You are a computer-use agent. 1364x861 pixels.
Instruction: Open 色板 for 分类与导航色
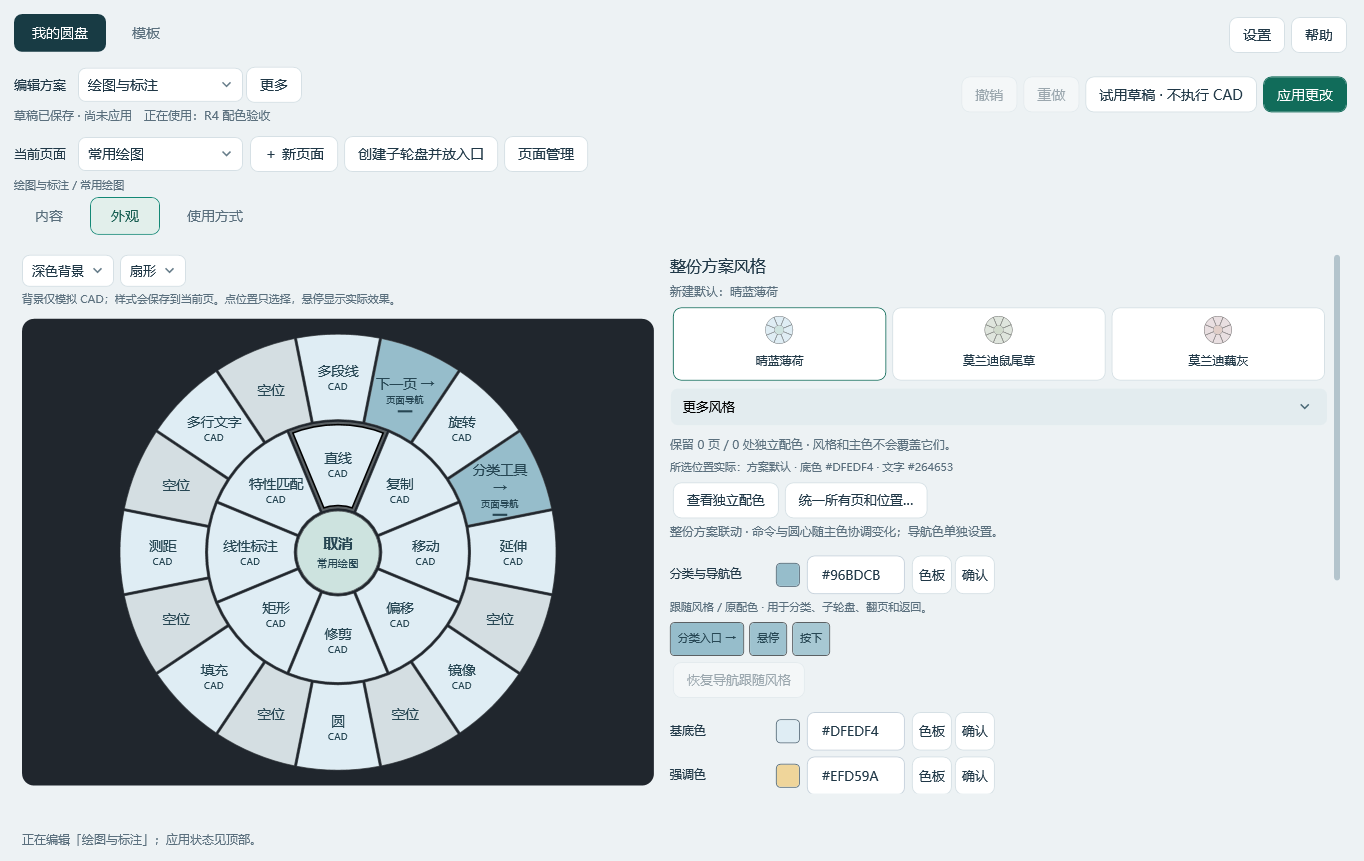click(x=932, y=575)
